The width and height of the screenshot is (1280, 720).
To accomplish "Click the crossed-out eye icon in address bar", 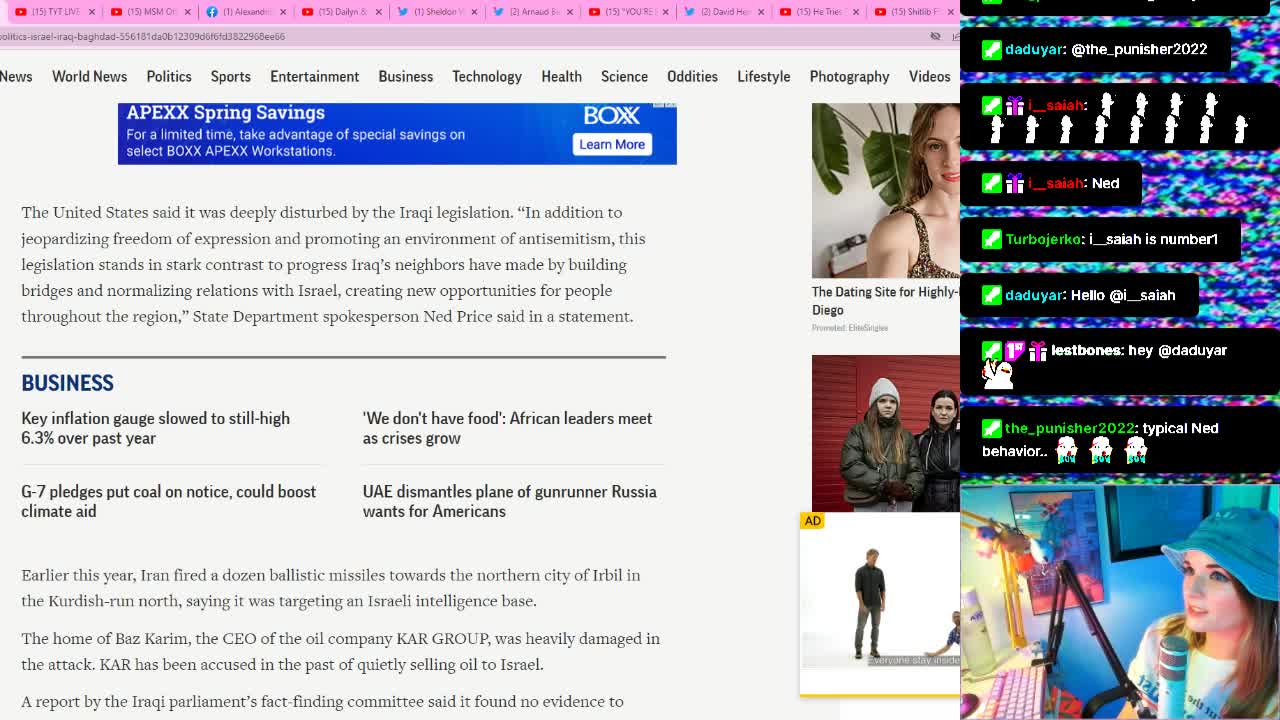I will click(x=935, y=36).
